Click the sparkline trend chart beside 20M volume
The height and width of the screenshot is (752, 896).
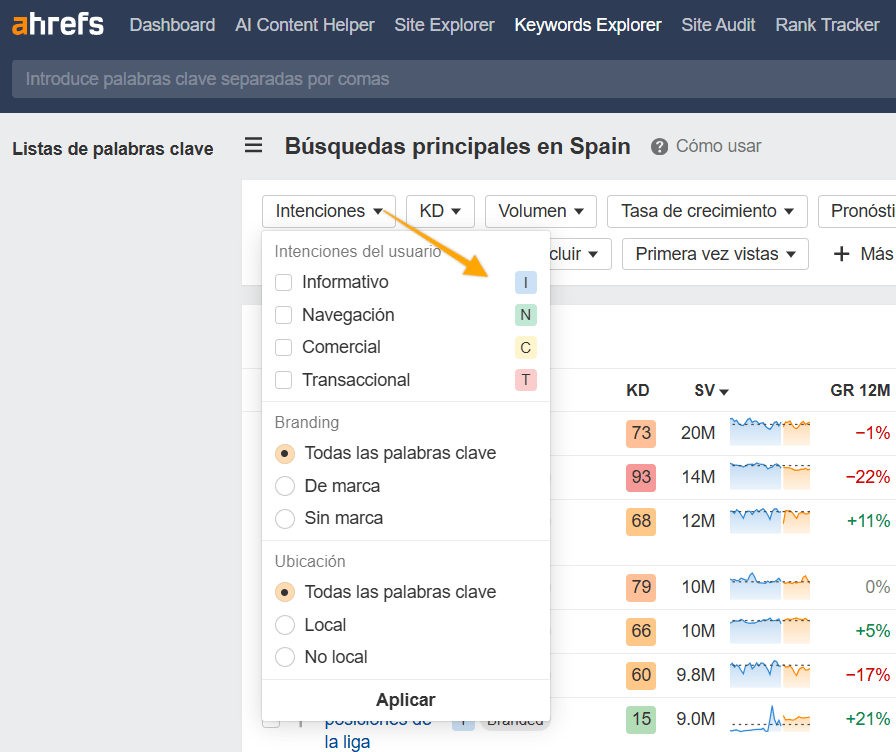point(769,433)
